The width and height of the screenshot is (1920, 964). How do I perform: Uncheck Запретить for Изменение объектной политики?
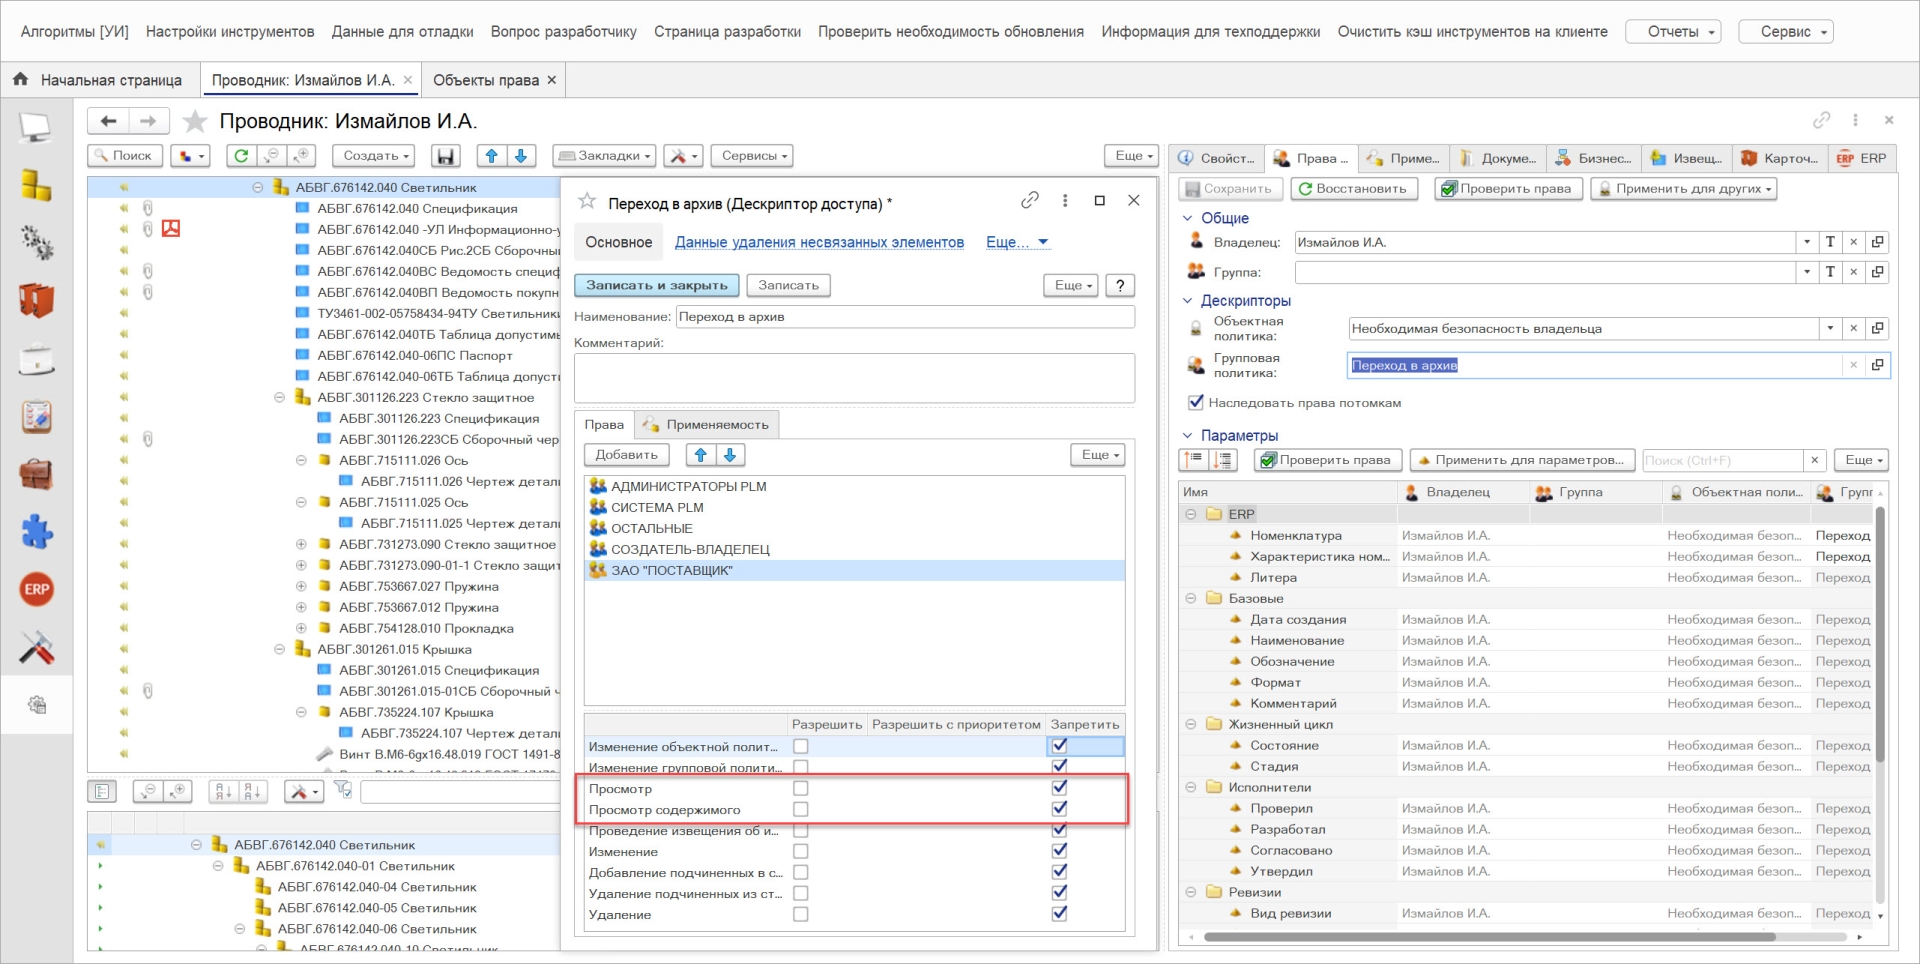pos(1060,746)
